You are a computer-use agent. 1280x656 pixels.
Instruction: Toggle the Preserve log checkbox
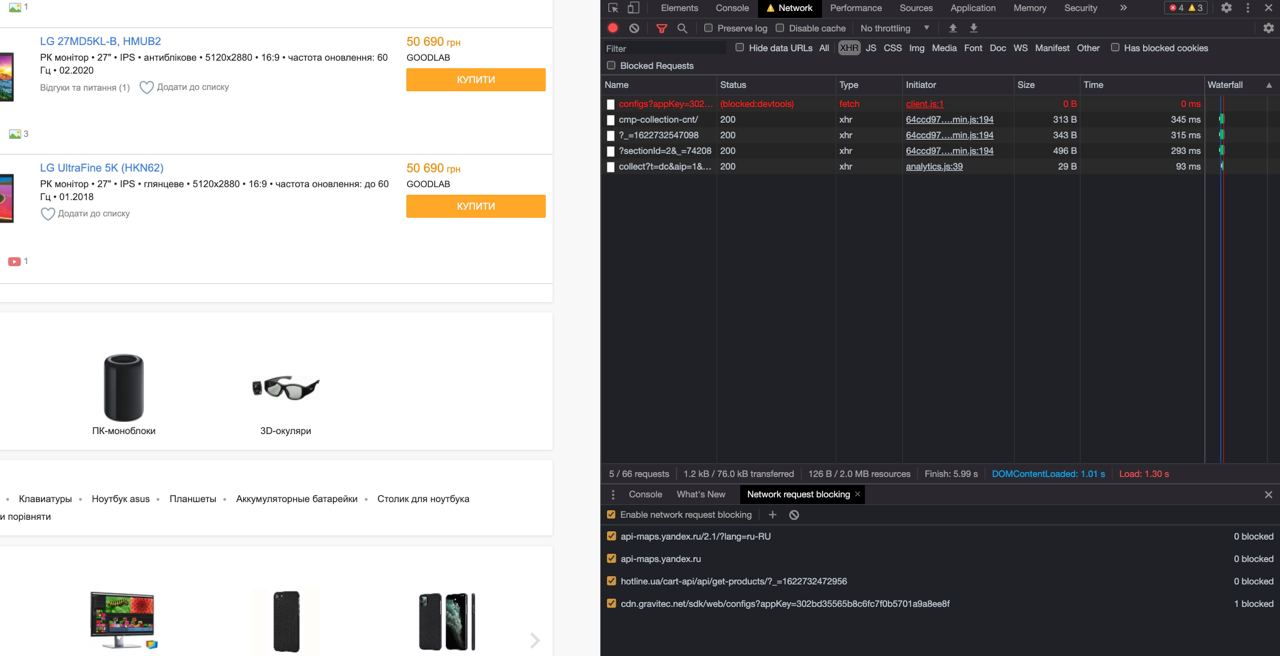tap(708, 28)
